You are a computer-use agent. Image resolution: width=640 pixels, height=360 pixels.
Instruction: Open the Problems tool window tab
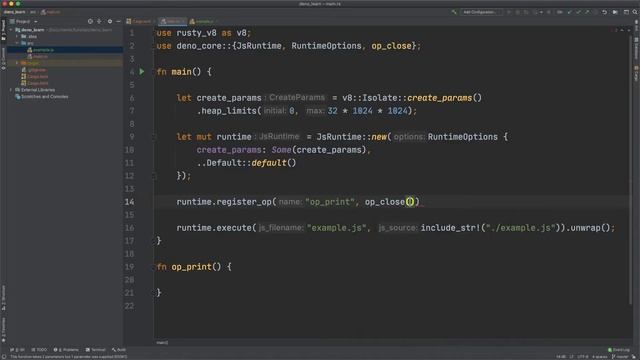coord(66,350)
